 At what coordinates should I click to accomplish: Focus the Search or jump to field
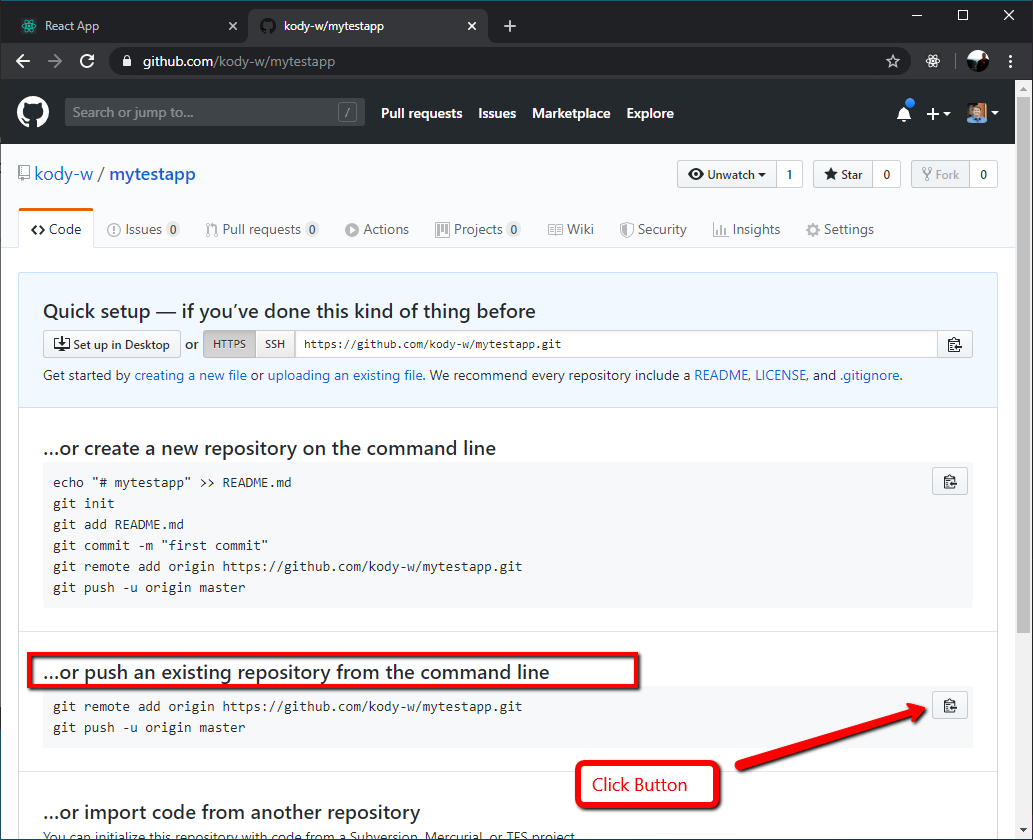pyautogui.click(x=215, y=112)
